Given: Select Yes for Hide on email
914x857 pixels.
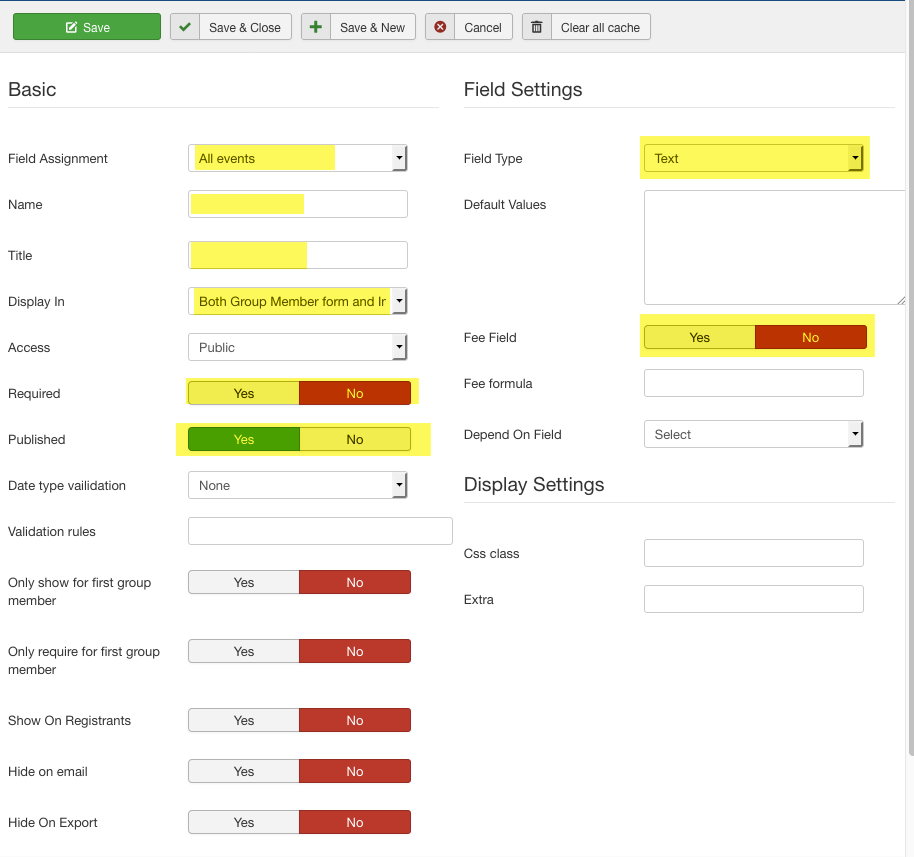Looking at the screenshot, I should click(244, 771).
